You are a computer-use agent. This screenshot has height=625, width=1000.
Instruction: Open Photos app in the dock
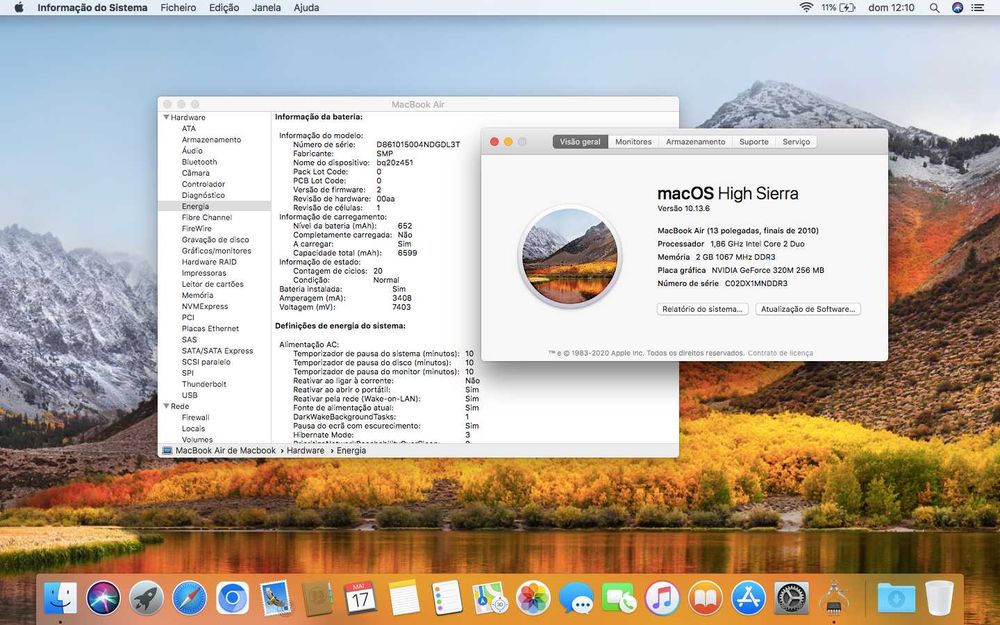tap(533, 598)
